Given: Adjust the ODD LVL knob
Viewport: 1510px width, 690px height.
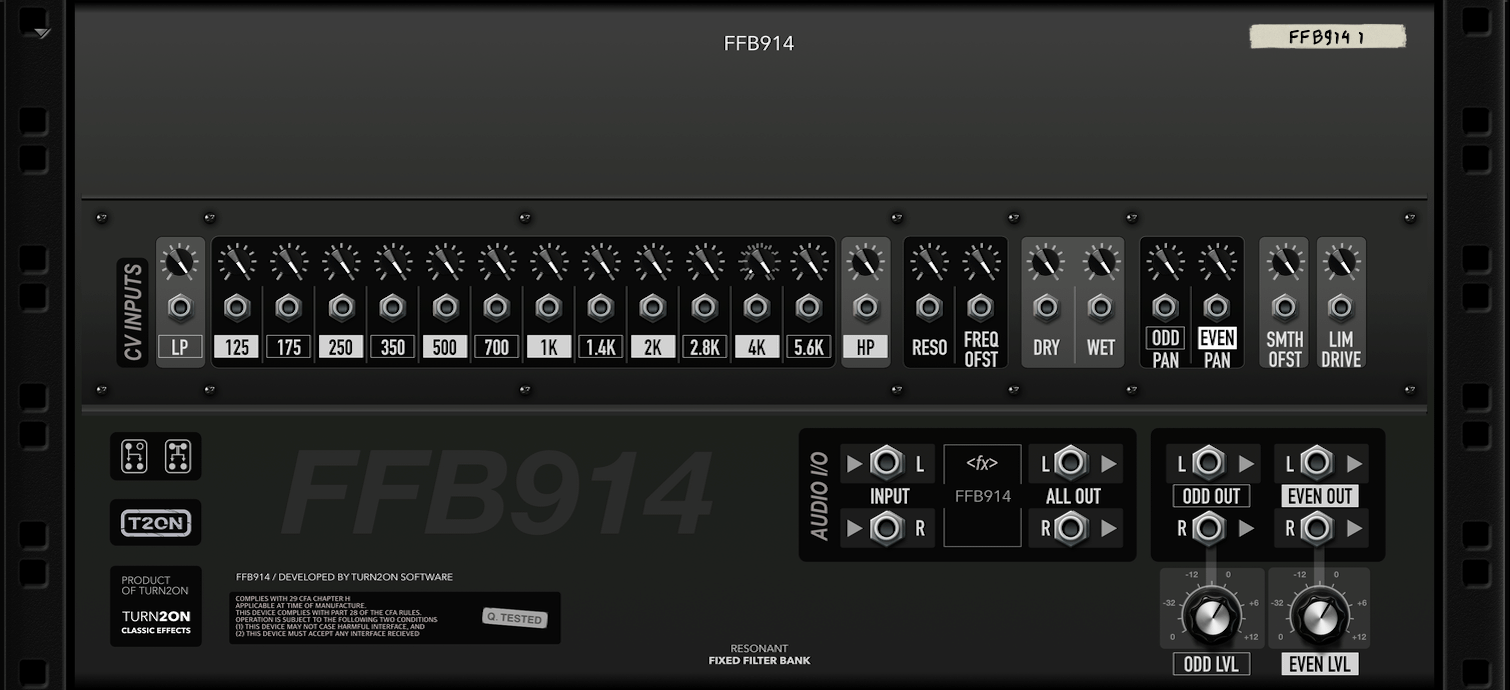Looking at the screenshot, I should tap(1211, 615).
